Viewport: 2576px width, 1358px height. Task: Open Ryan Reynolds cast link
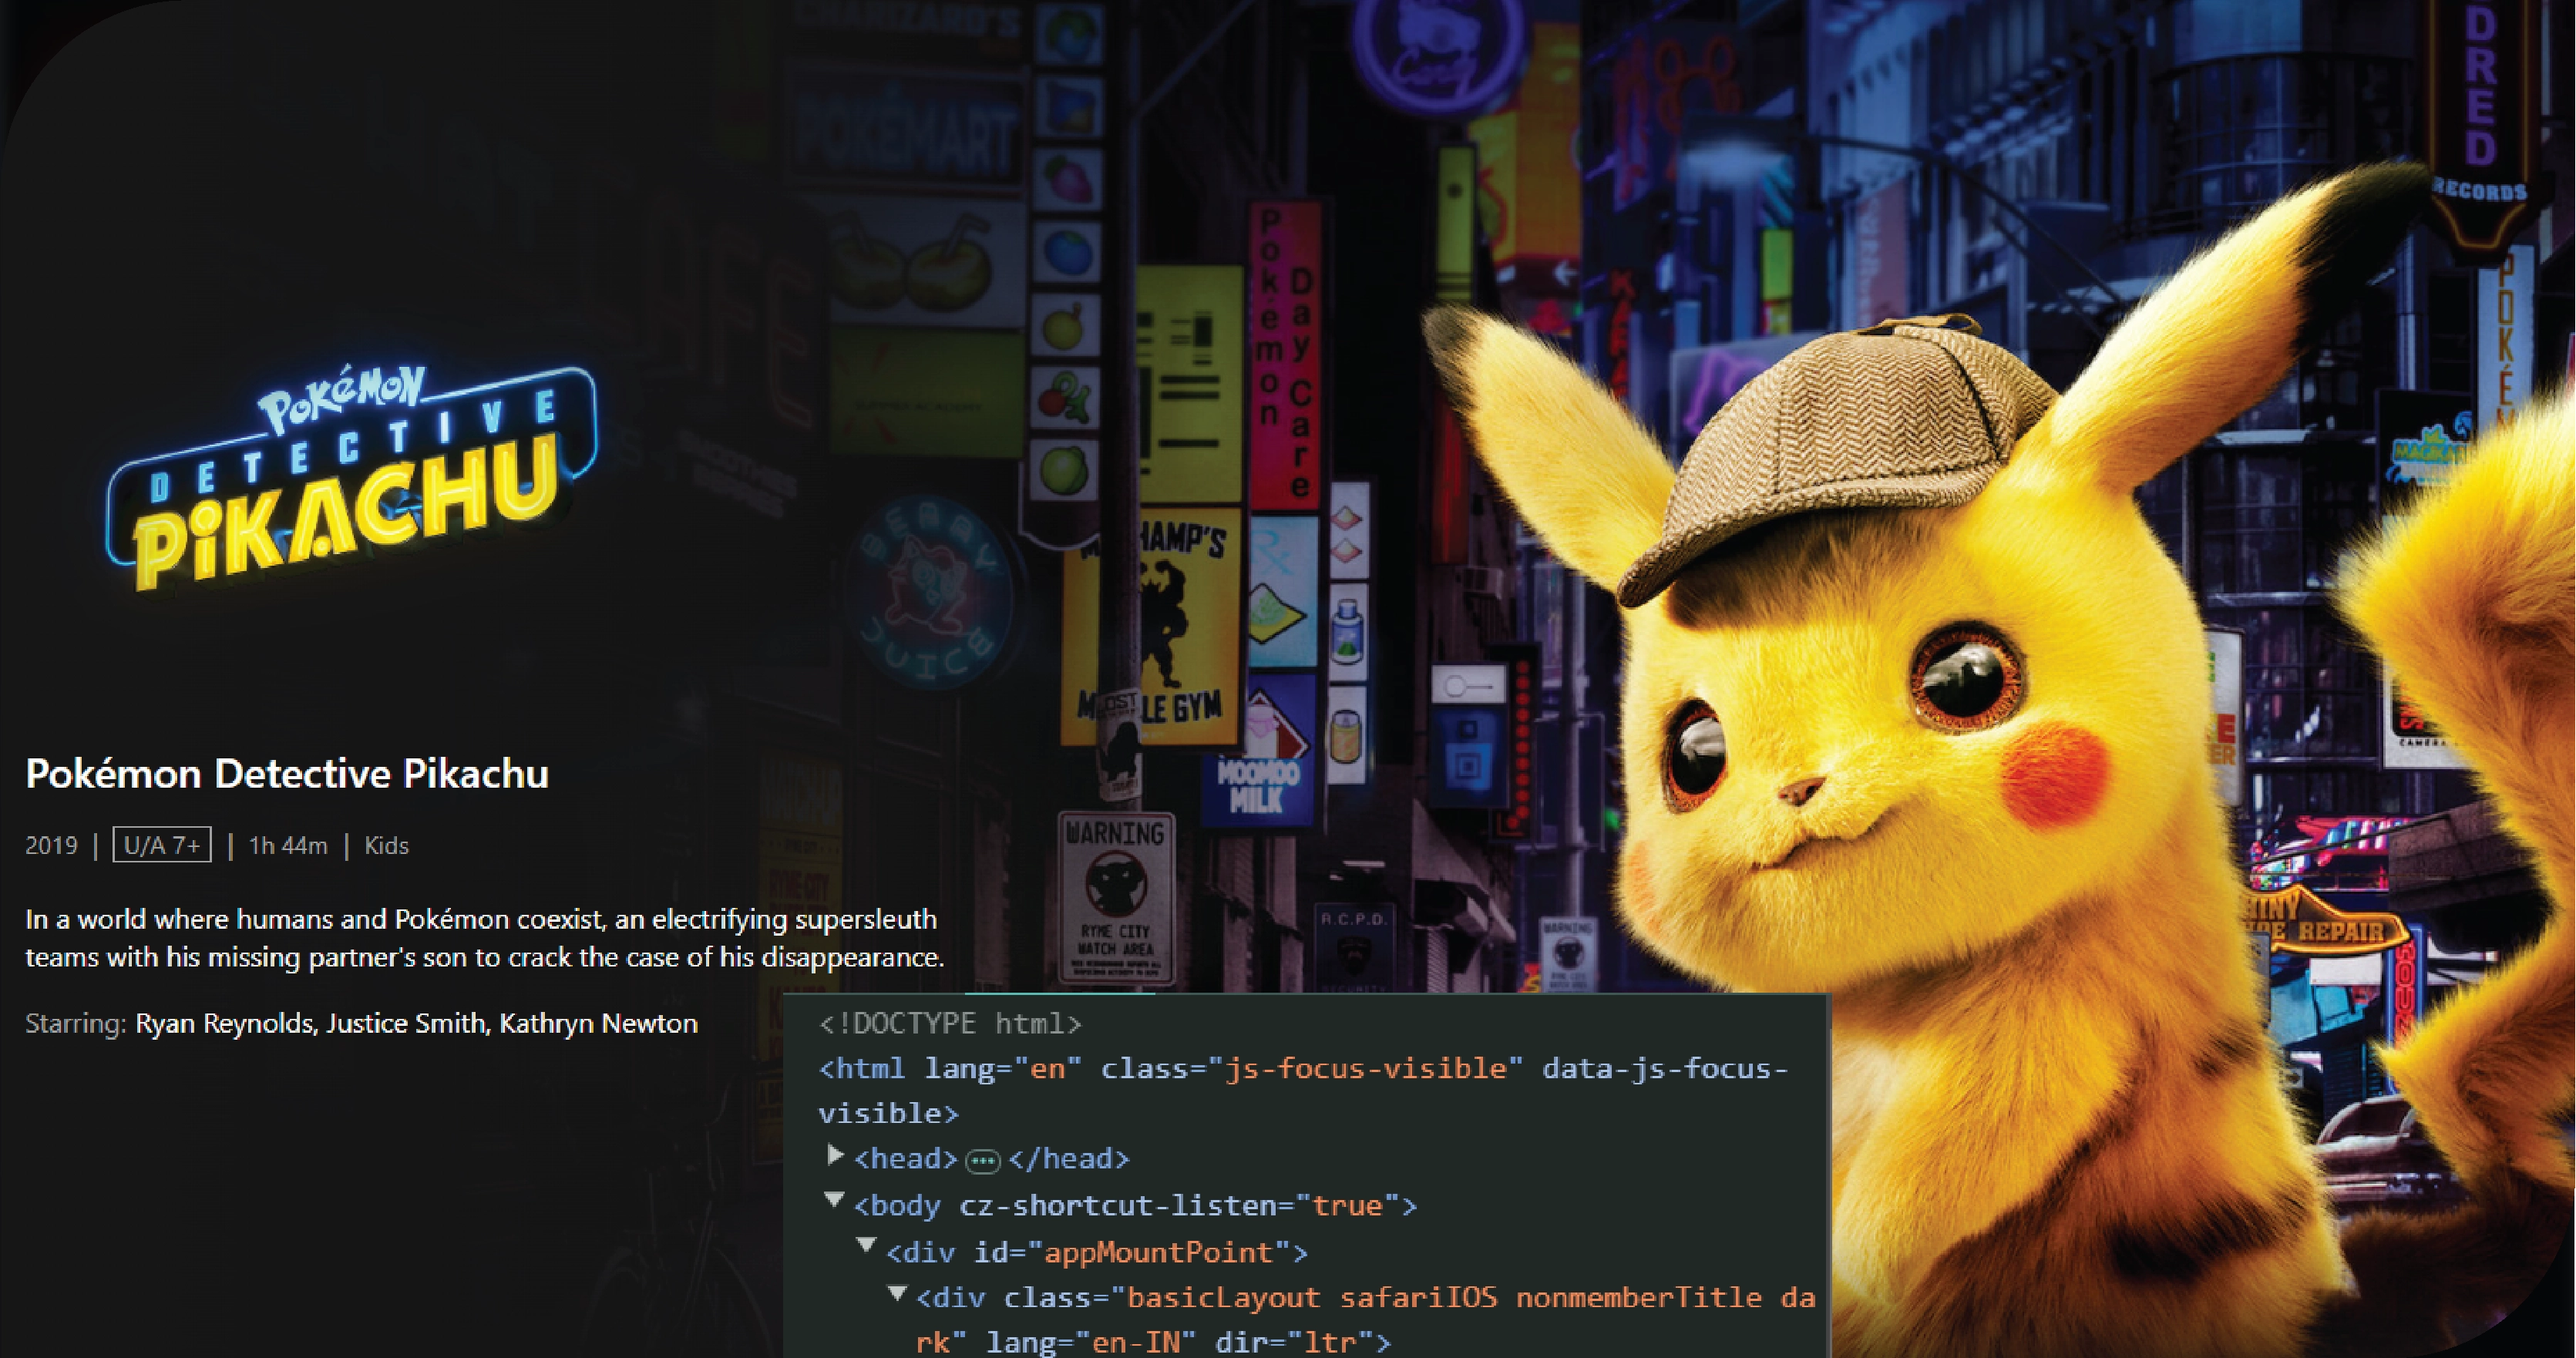coord(223,1024)
